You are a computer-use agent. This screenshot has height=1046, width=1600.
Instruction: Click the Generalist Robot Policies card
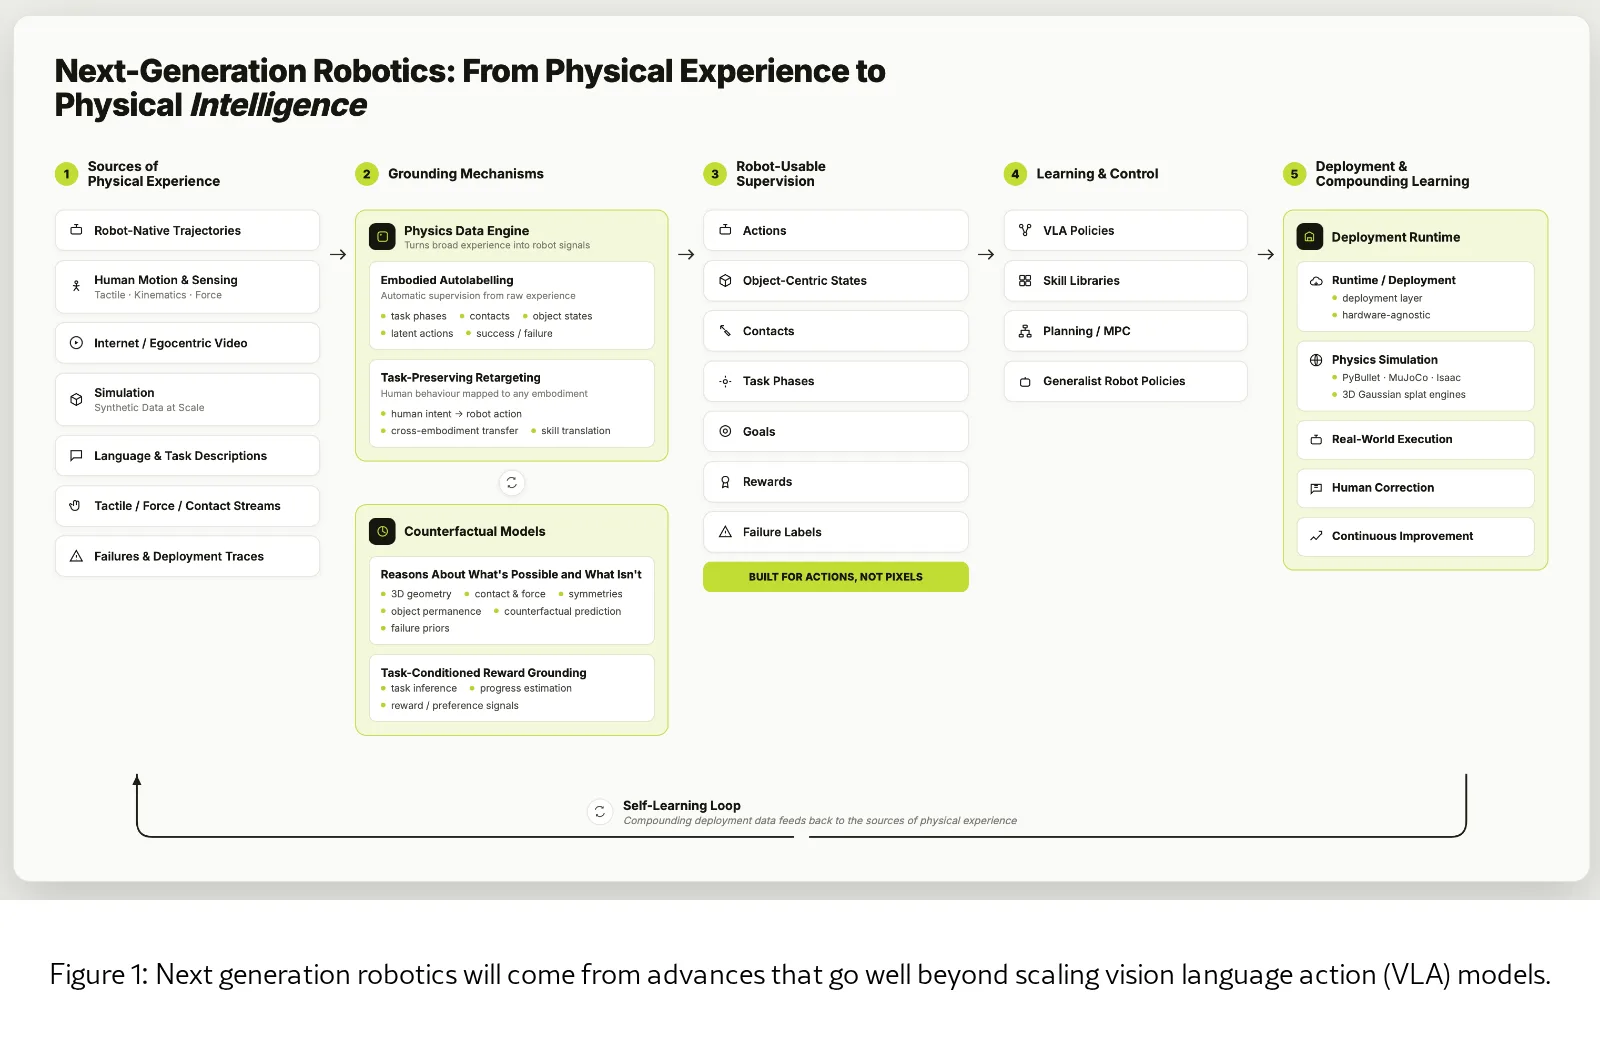pos(1125,381)
